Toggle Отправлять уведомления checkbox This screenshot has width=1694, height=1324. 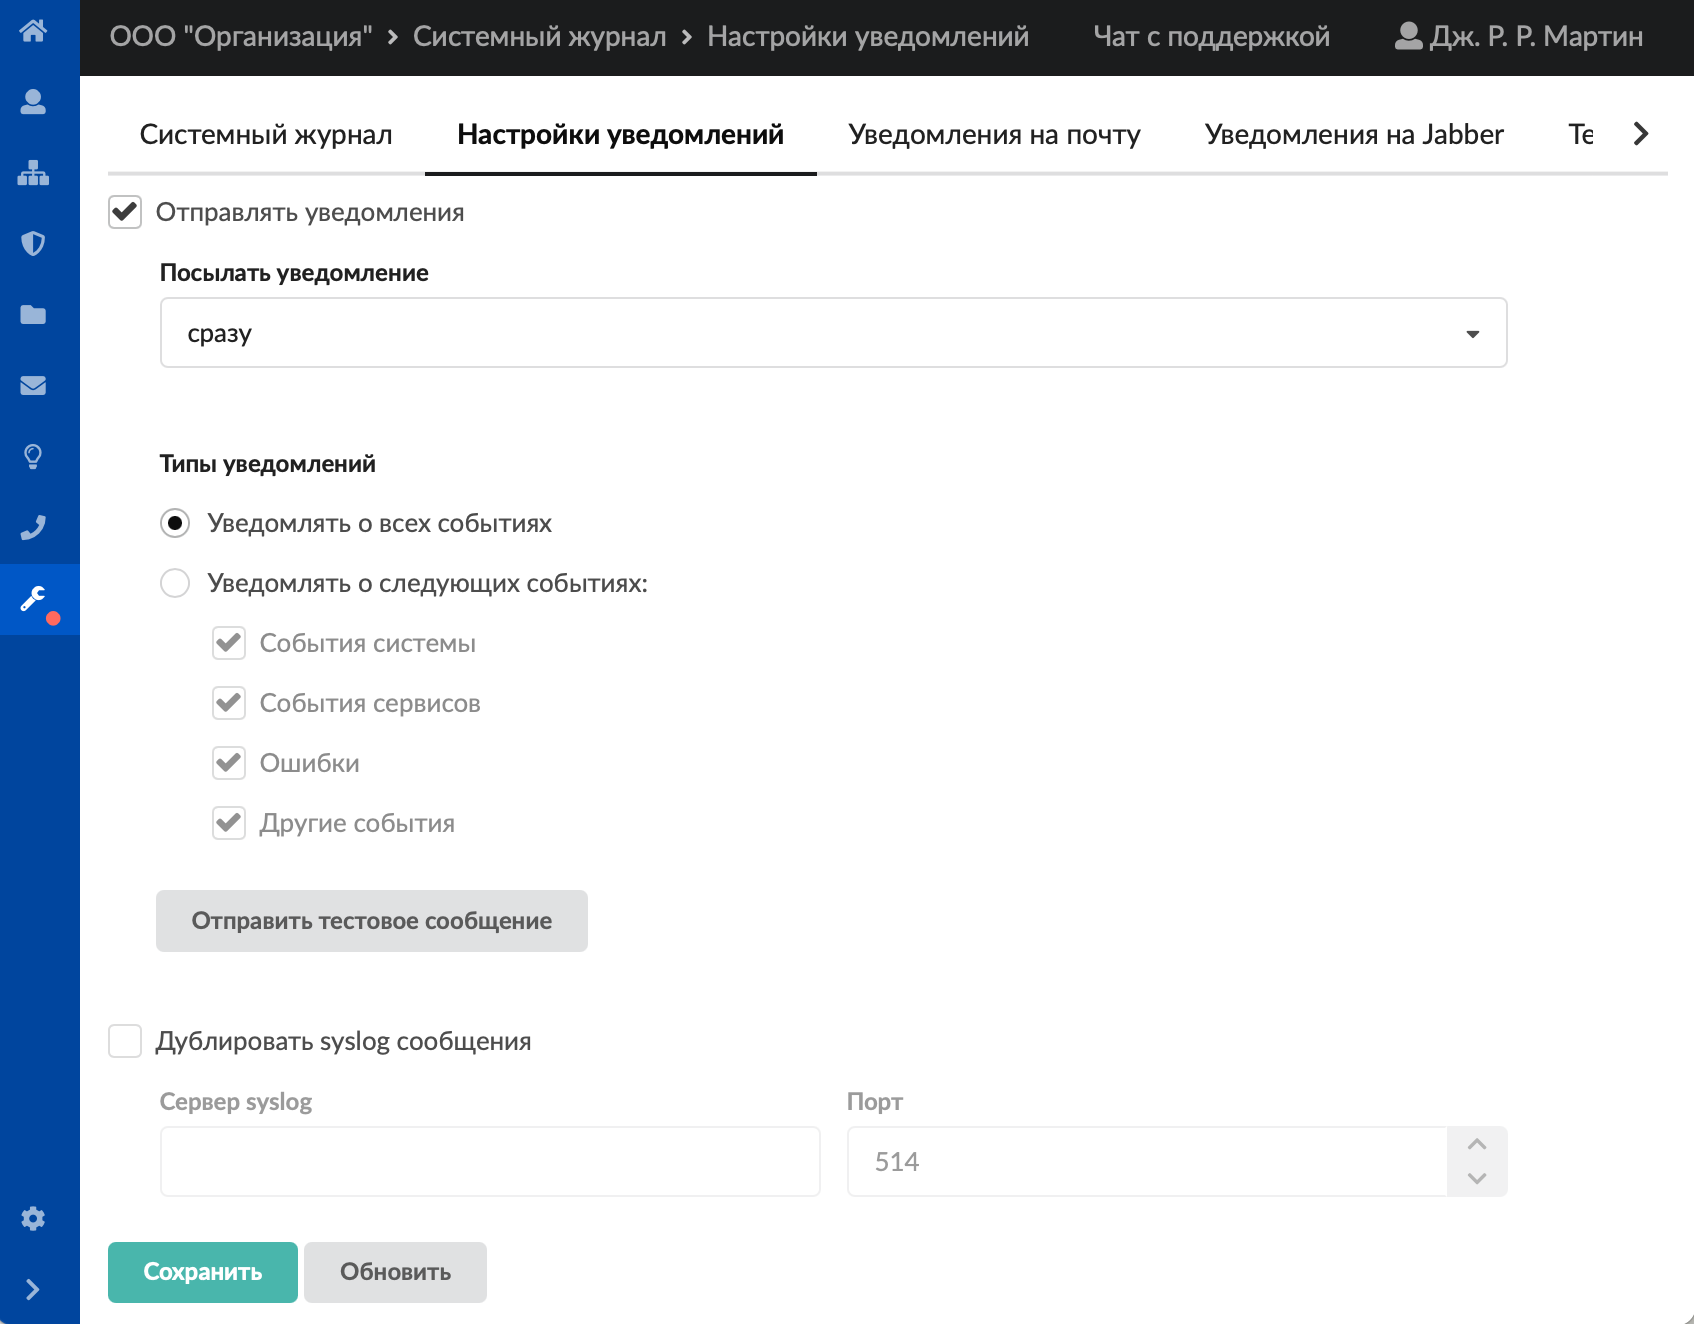click(125, 212)
